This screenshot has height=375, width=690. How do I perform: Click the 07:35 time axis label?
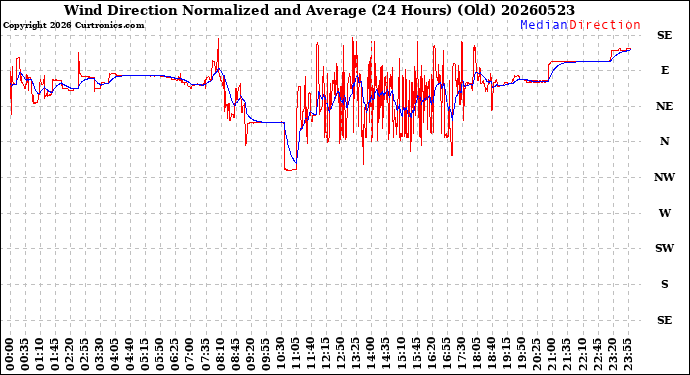pos(205,354)
